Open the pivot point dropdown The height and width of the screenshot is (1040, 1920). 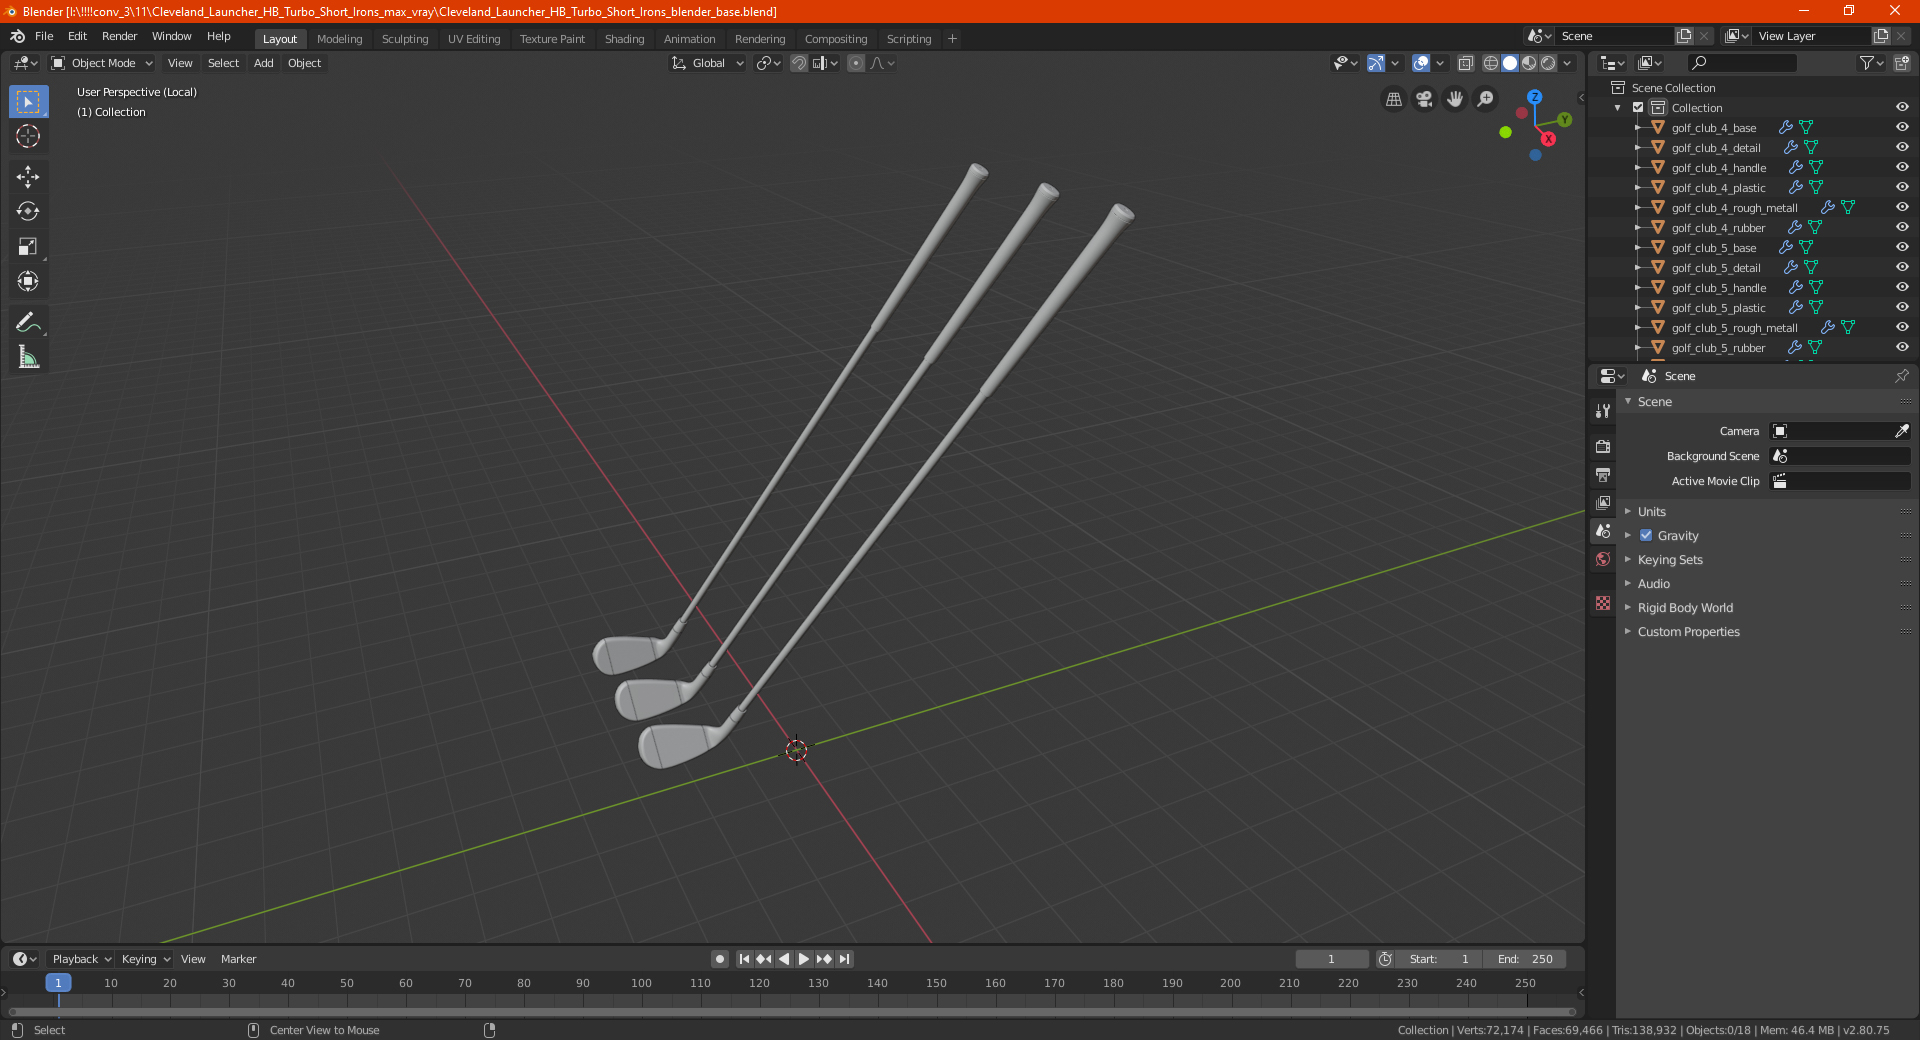click(x=768, y=63)
